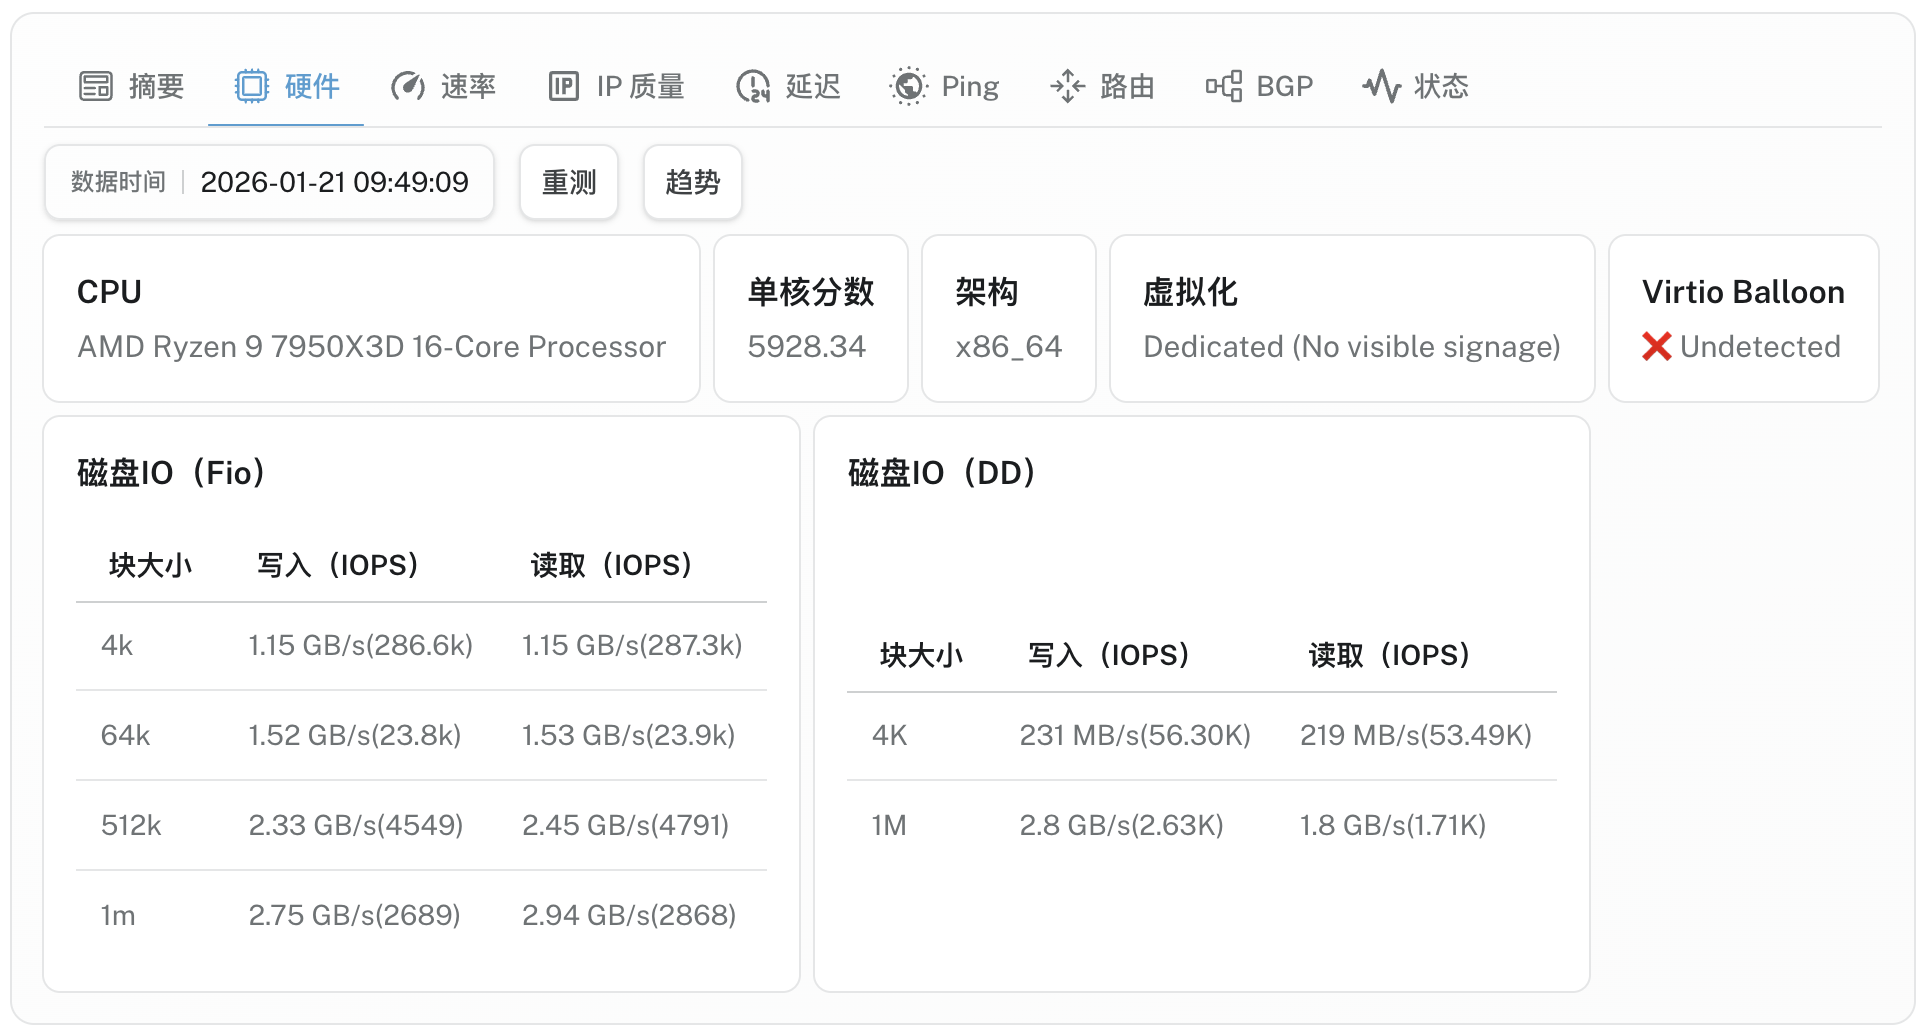1928x1034 pixels.
Task: Click the 4k row in Fio table
Action: click(x=421, y=646)
